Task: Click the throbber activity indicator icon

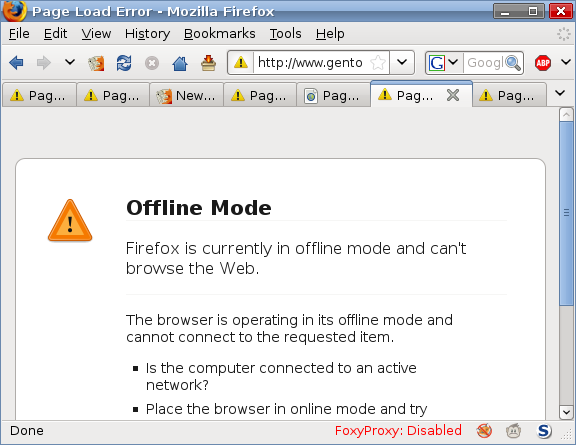Action: pos(564,34)
